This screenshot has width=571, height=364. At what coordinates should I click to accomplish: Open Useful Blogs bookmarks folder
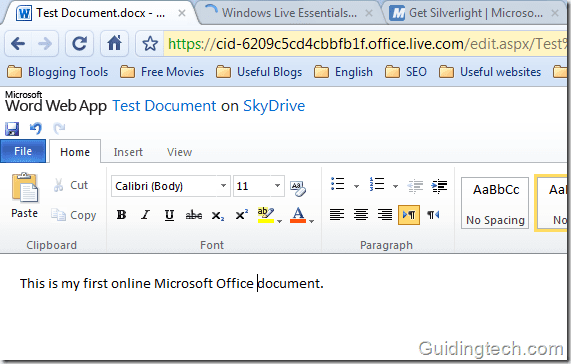click(259, 72)
